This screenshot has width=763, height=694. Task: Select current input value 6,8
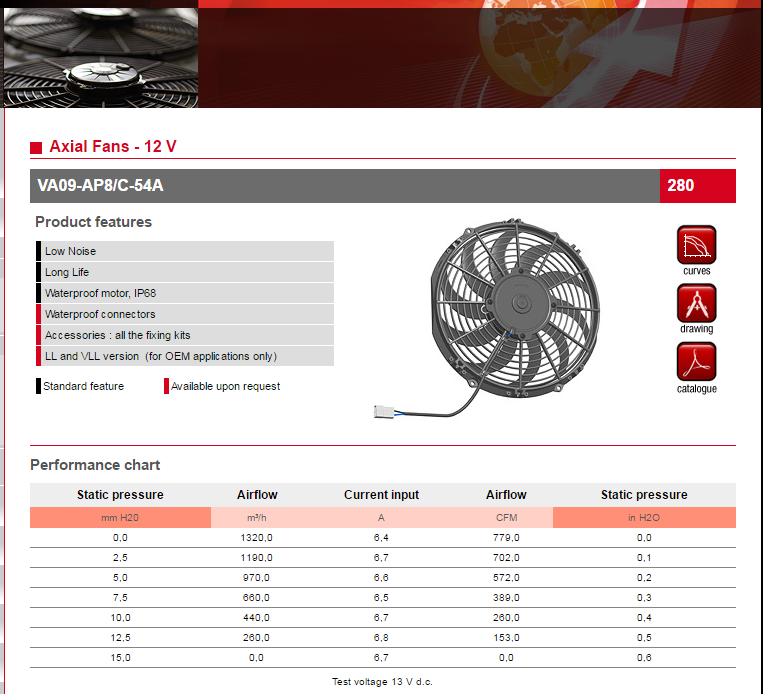pos(381,638)
